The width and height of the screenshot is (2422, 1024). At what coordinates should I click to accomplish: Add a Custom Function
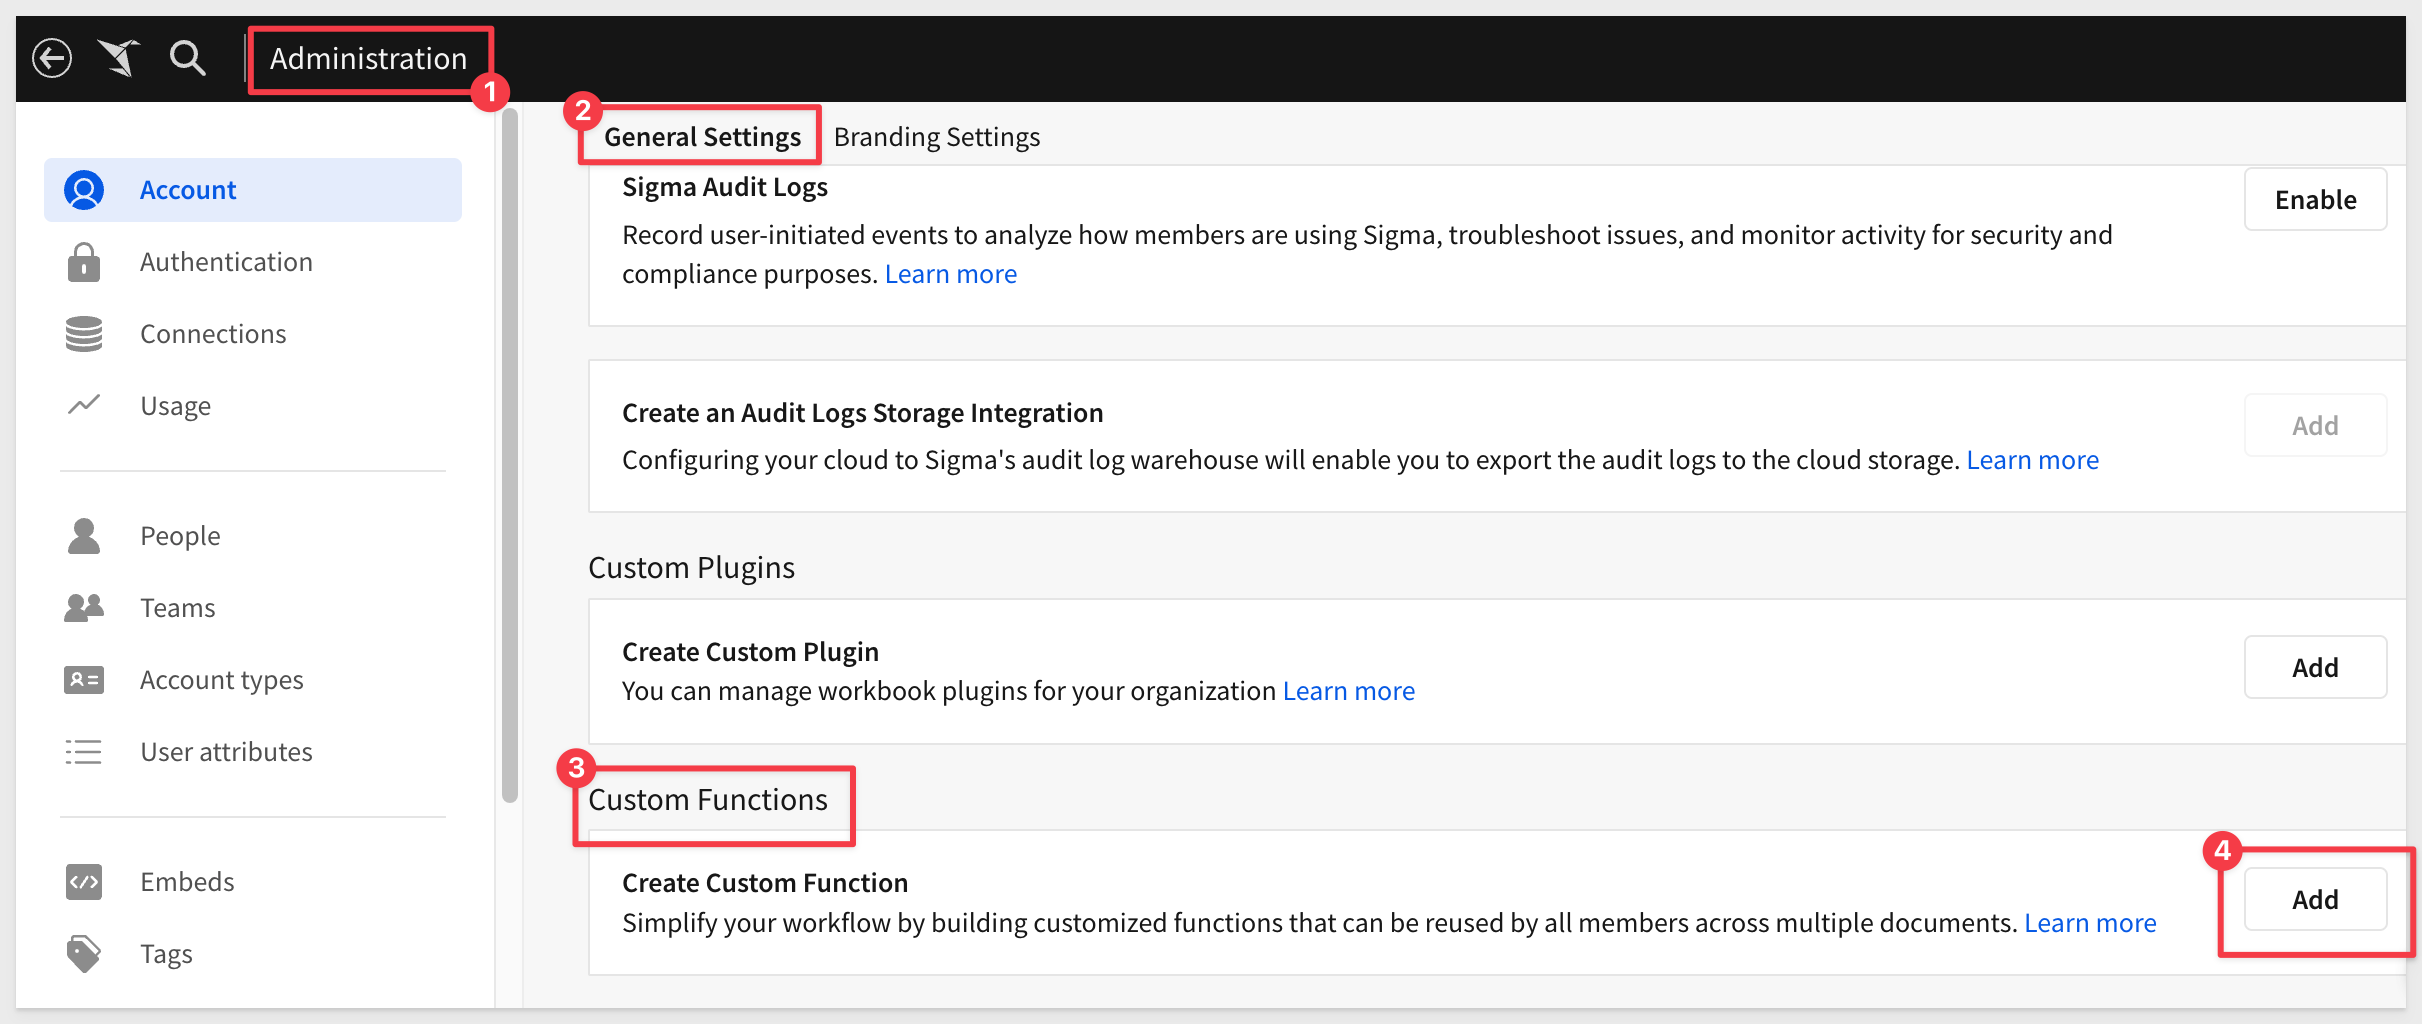tap(2315, 899)
